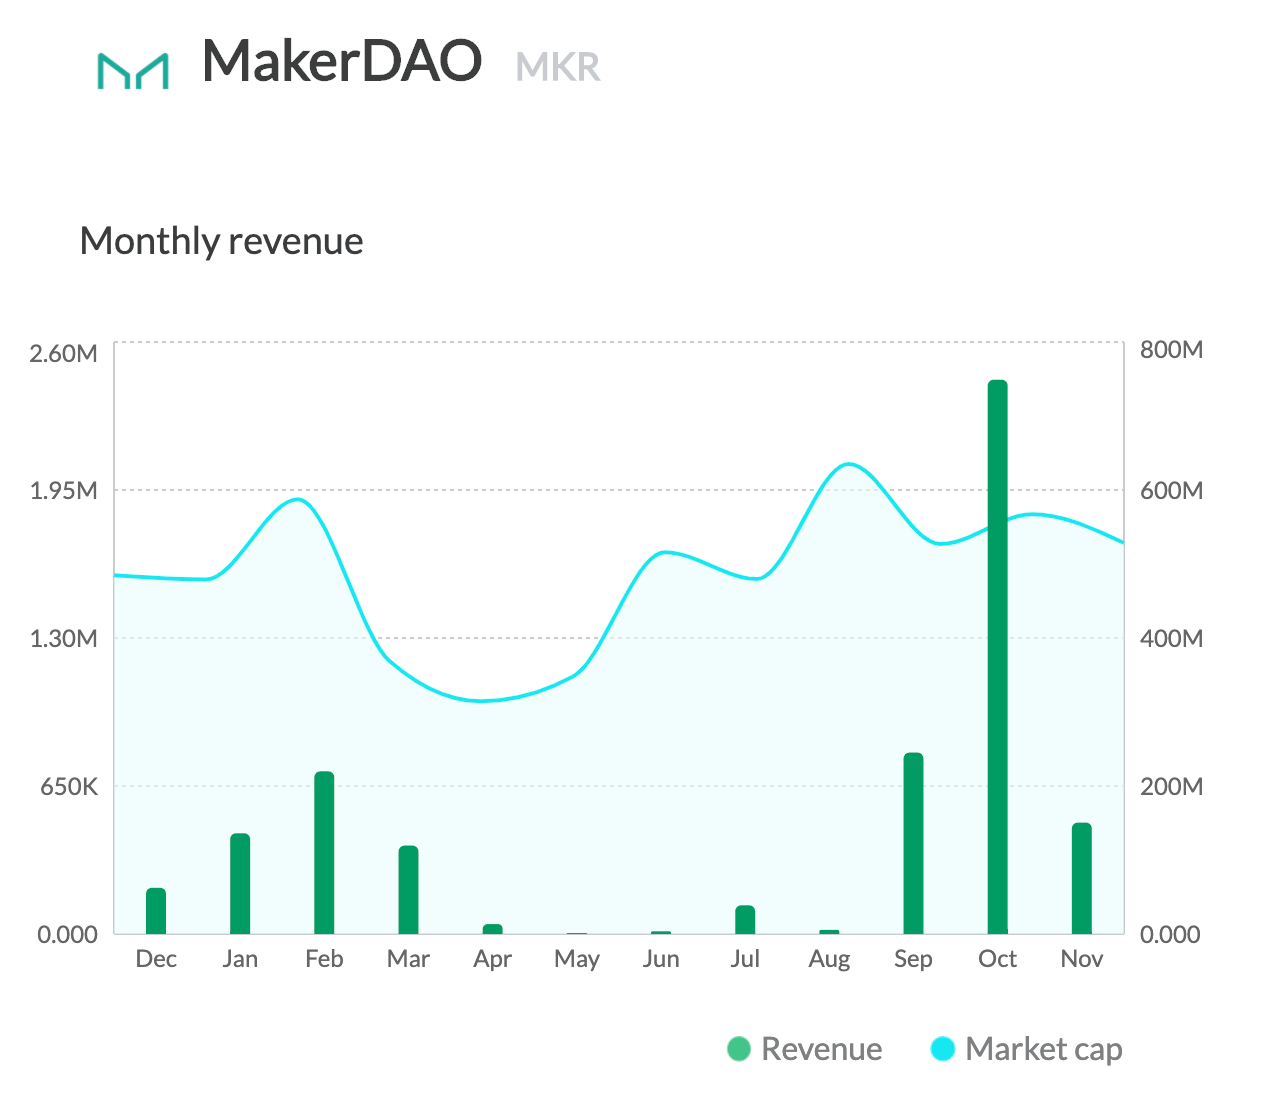The image size is (1278, 1110).
Task: Click the MakerDAO logo icon
Action: click(133, 70)
